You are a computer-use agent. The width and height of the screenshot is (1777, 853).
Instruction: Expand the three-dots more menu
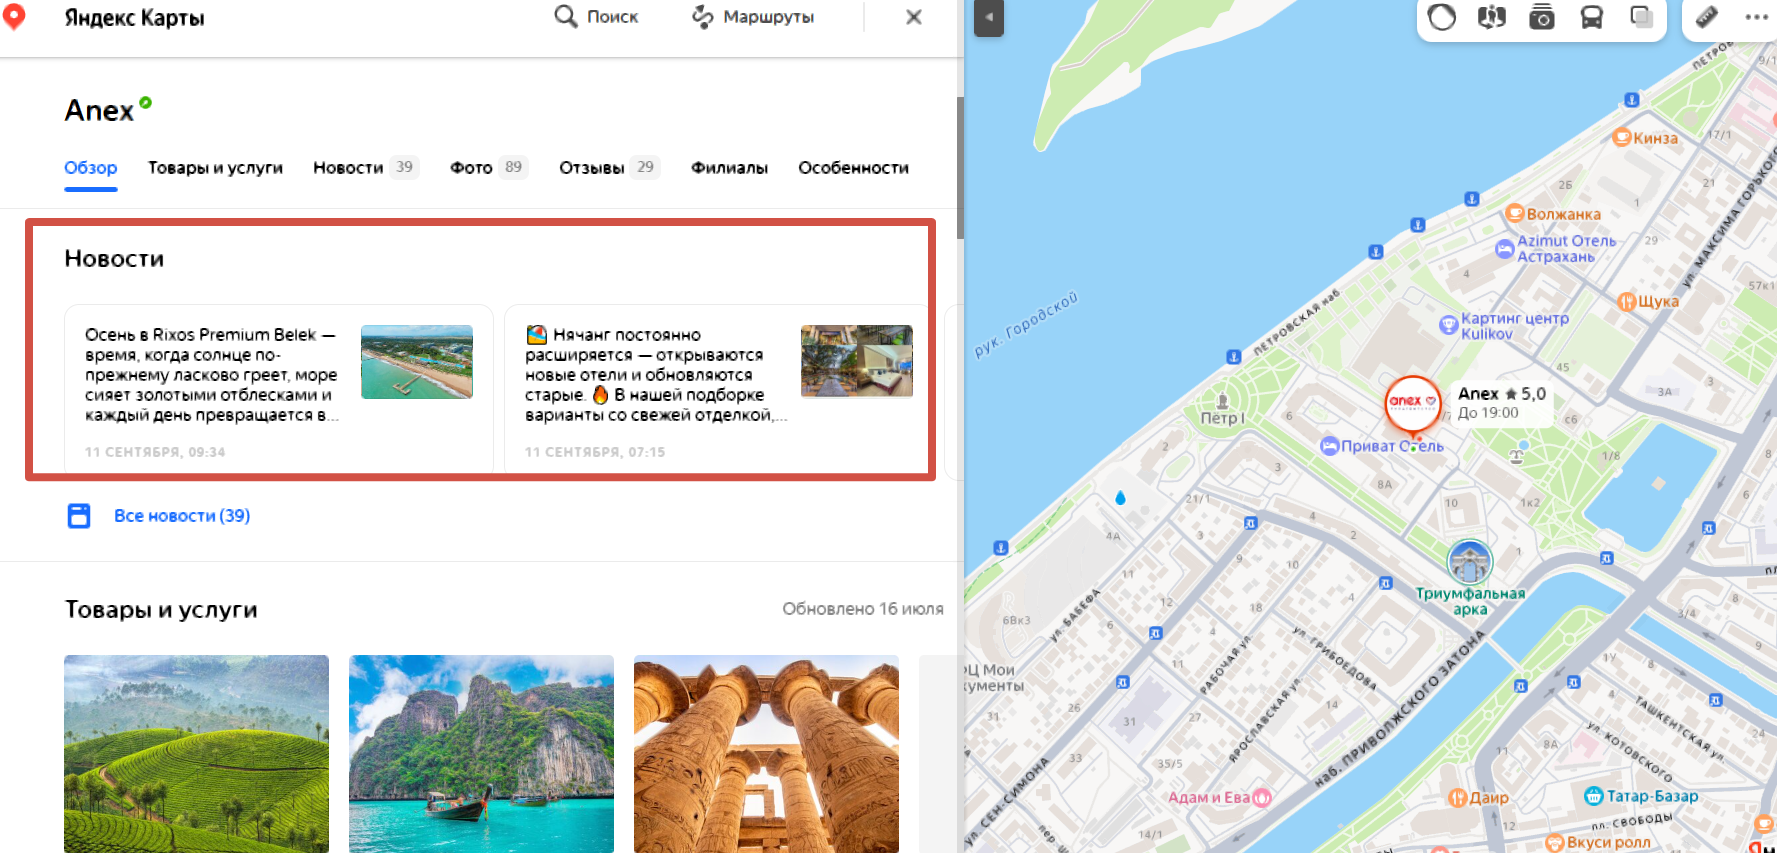[1756, 17]
